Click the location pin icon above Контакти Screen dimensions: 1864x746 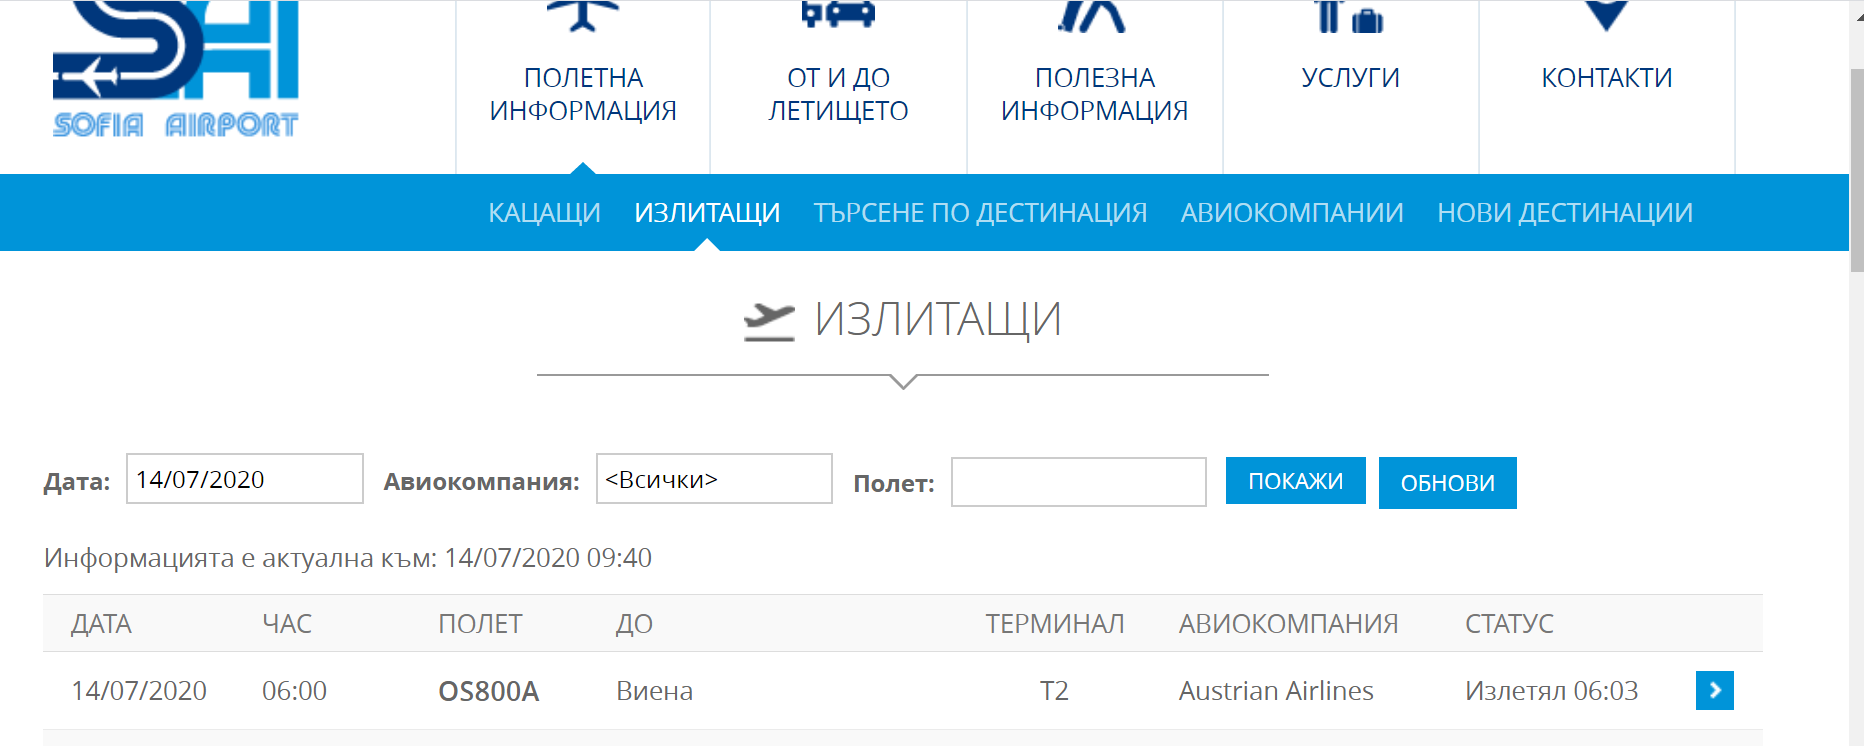click(1606, 14)
